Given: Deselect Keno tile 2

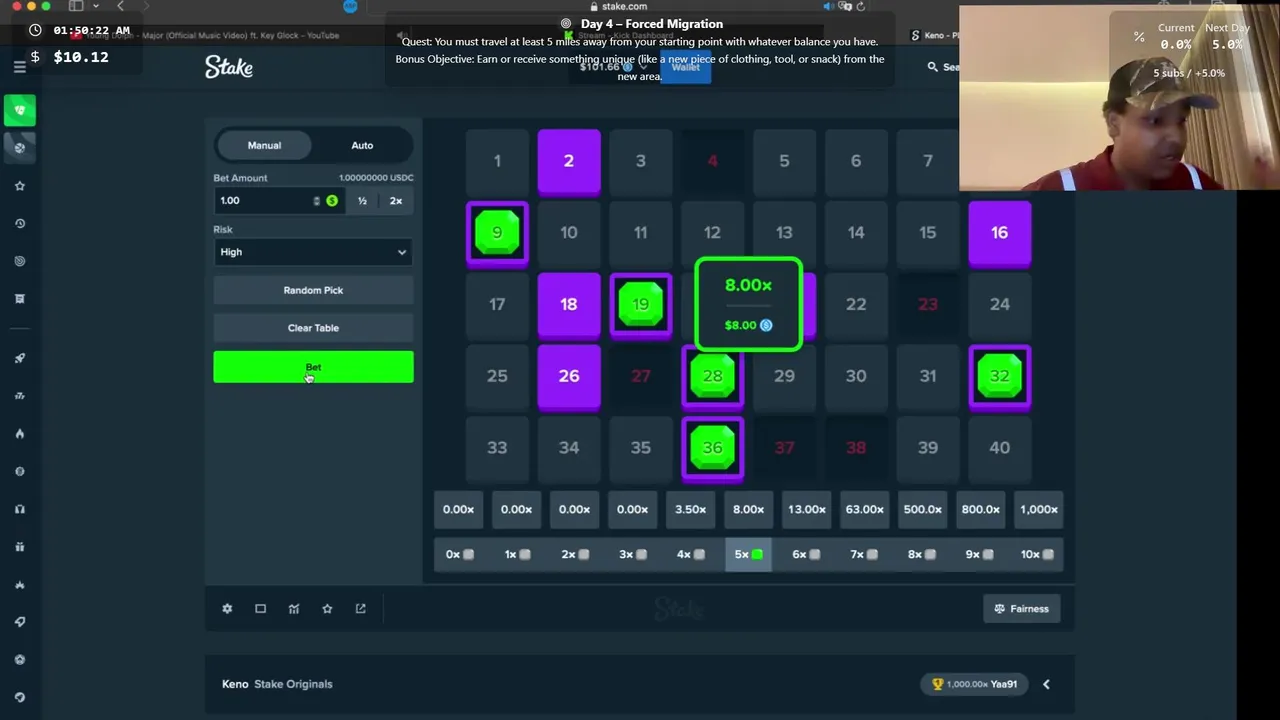Looking at the screenshot, I should pos(569,161).
